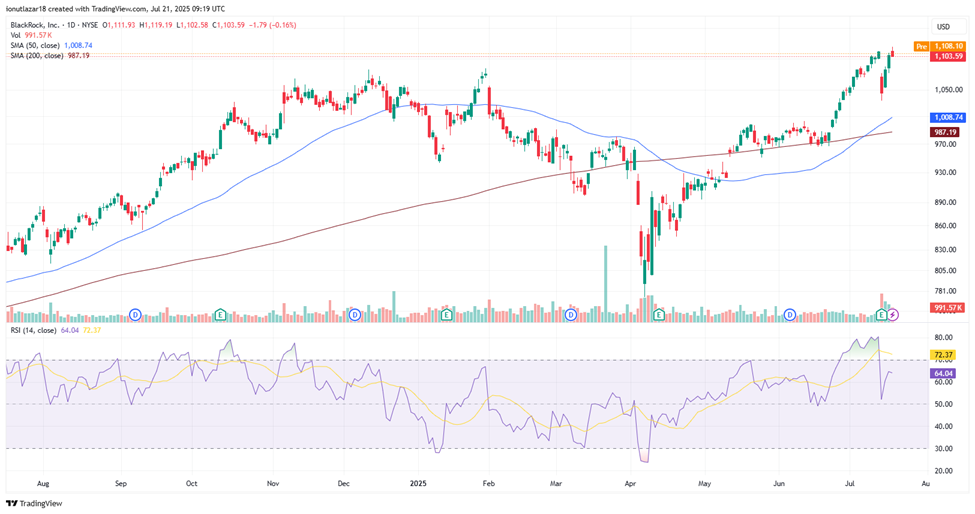Click the June dividend D marker
Viewport: 975px width, 514px height.
click(789, 315)
